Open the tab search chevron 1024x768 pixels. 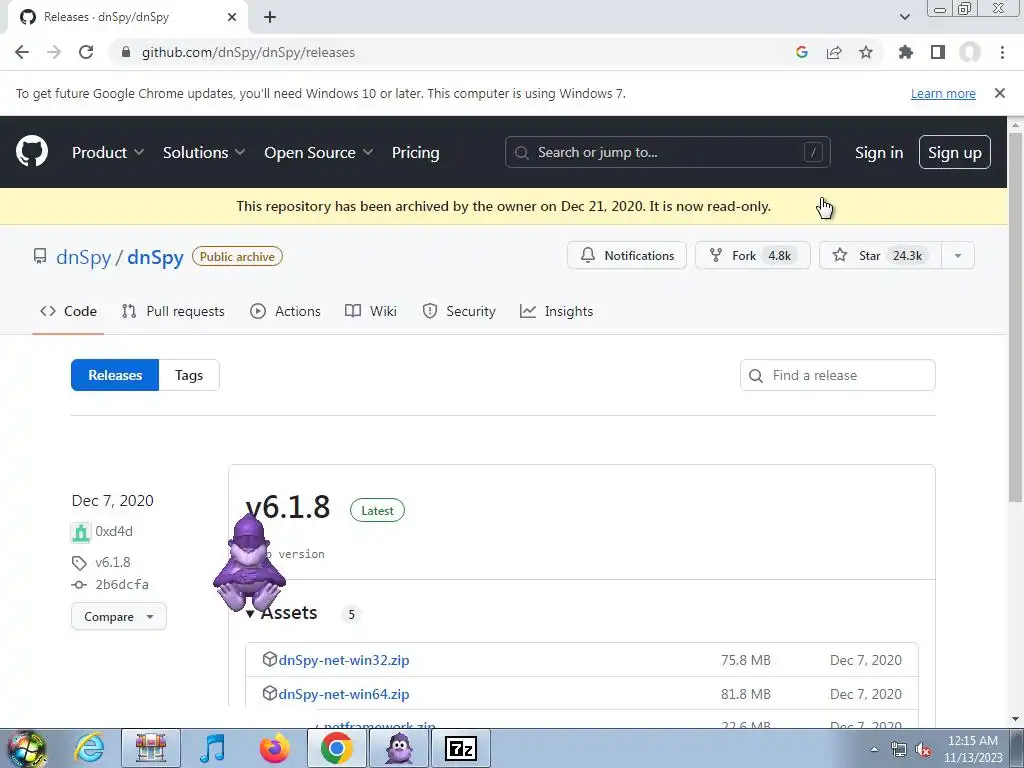tap(904, 17)
